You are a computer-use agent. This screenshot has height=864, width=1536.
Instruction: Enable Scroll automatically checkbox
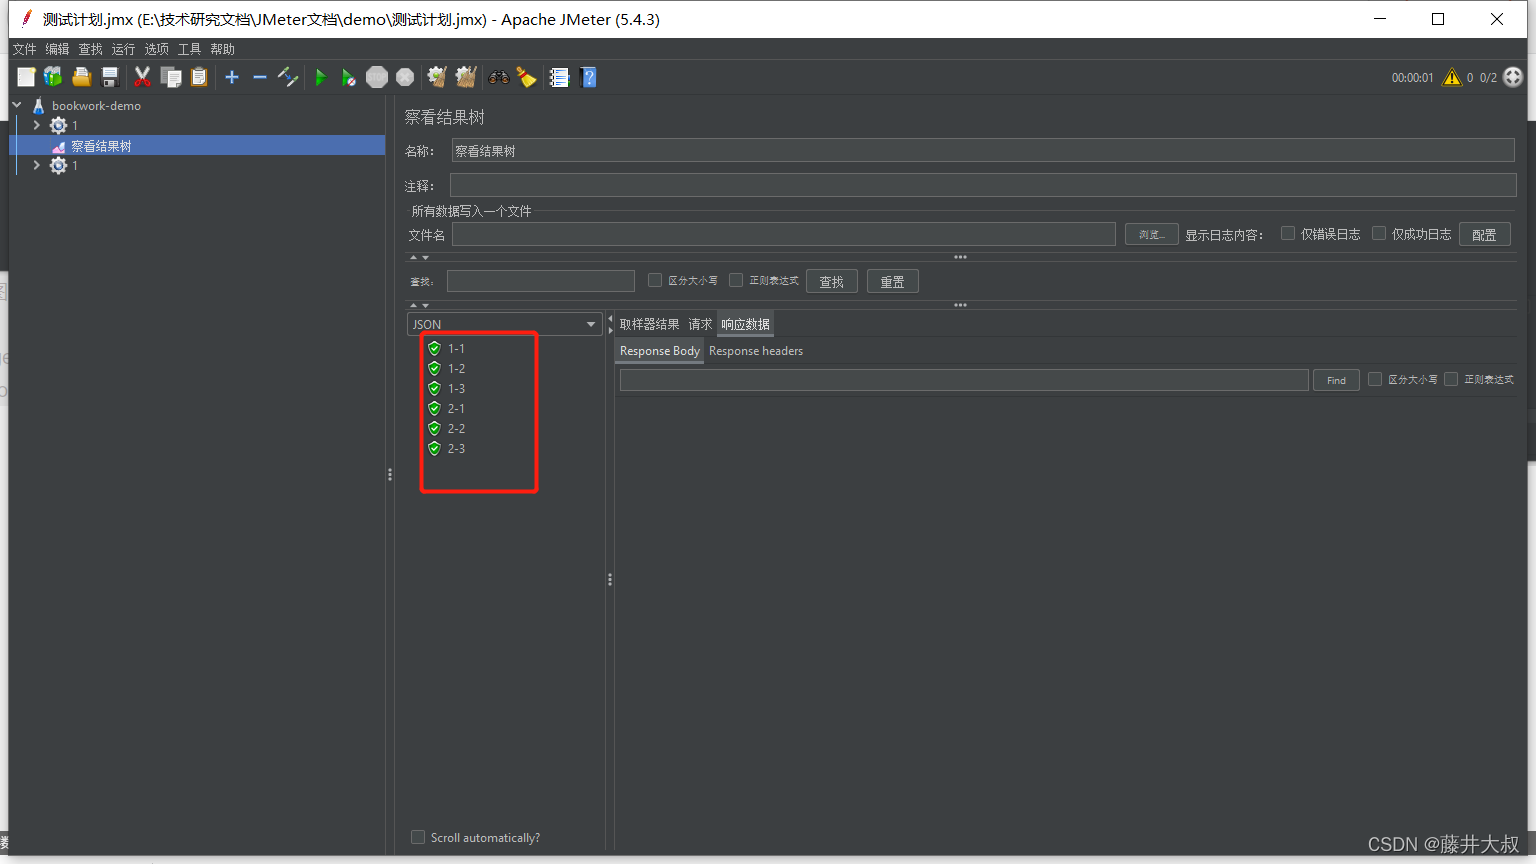point(418,837)
